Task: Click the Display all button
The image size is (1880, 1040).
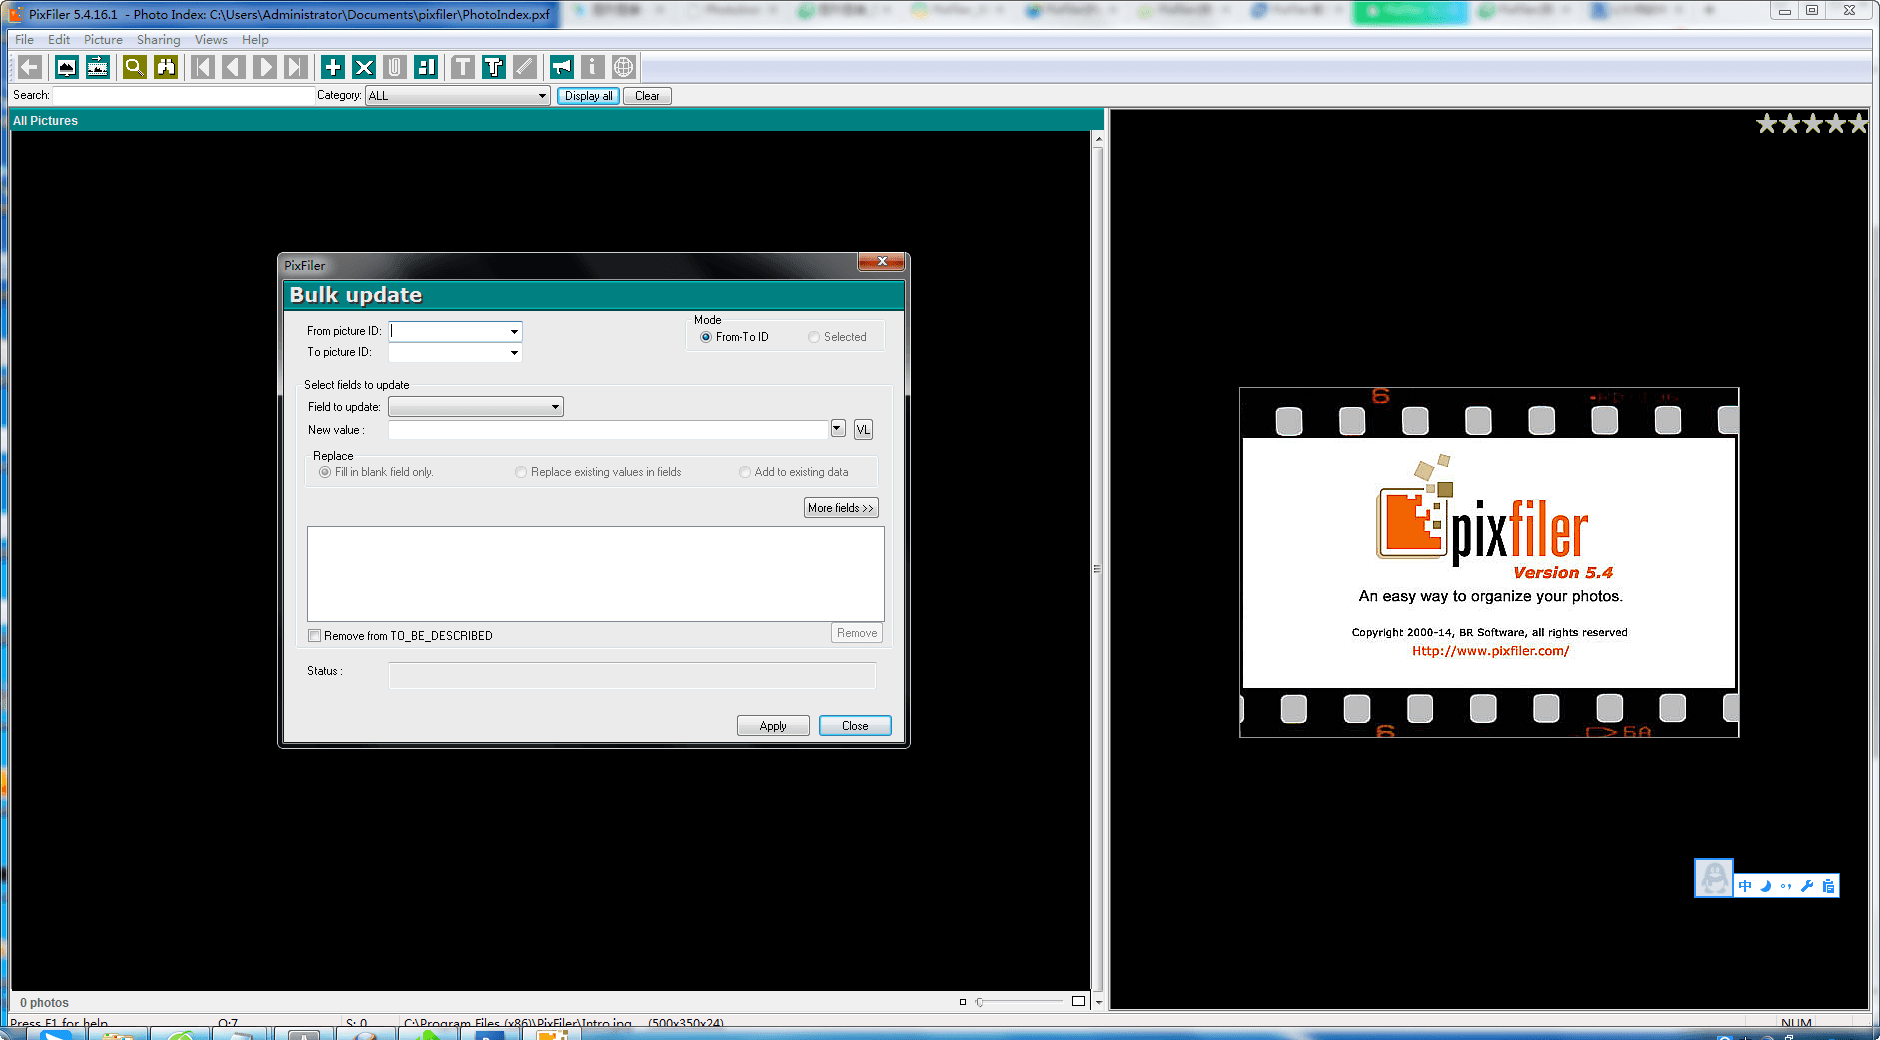Action: click(588, 96)
